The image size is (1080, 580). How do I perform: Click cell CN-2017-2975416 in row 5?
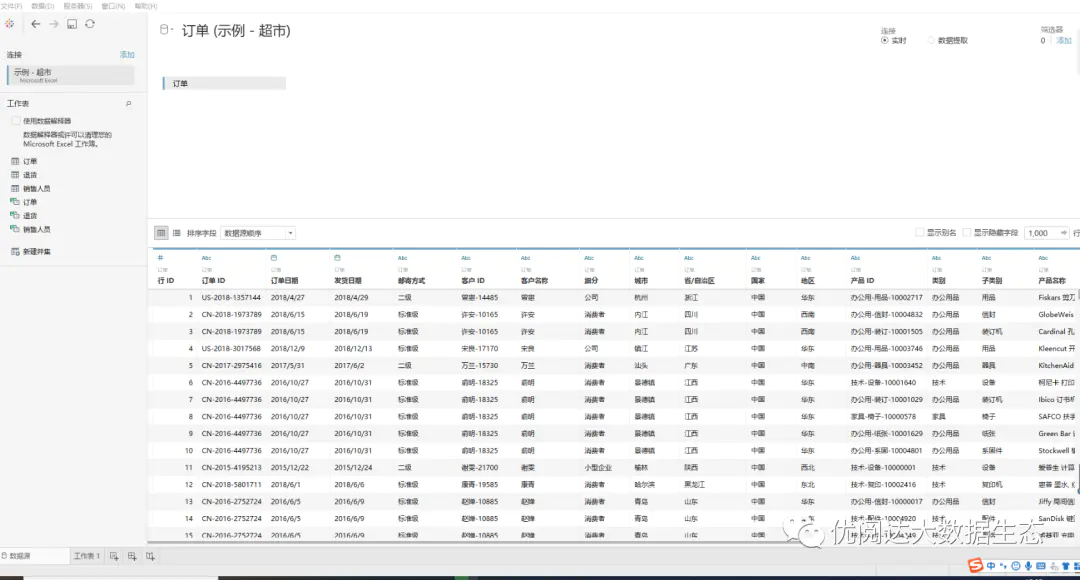point(231,366)
